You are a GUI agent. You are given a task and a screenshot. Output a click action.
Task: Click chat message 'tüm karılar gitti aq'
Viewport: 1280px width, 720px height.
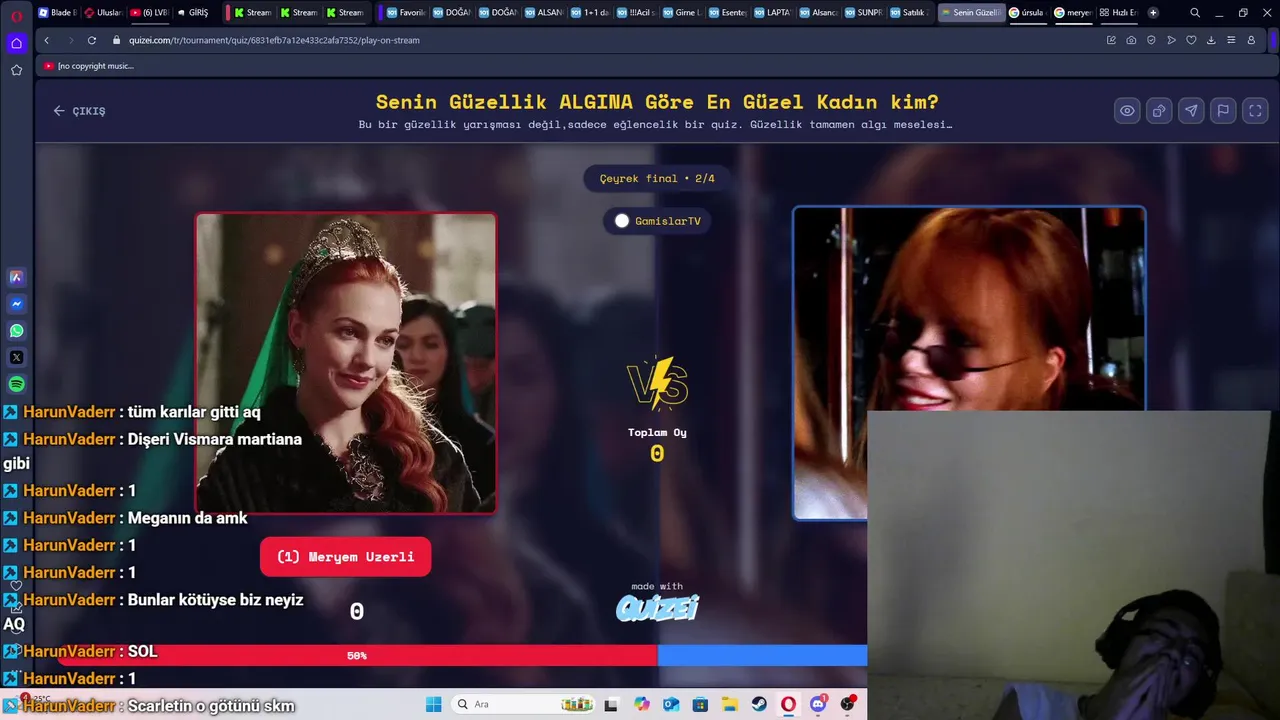pos(194,412)
